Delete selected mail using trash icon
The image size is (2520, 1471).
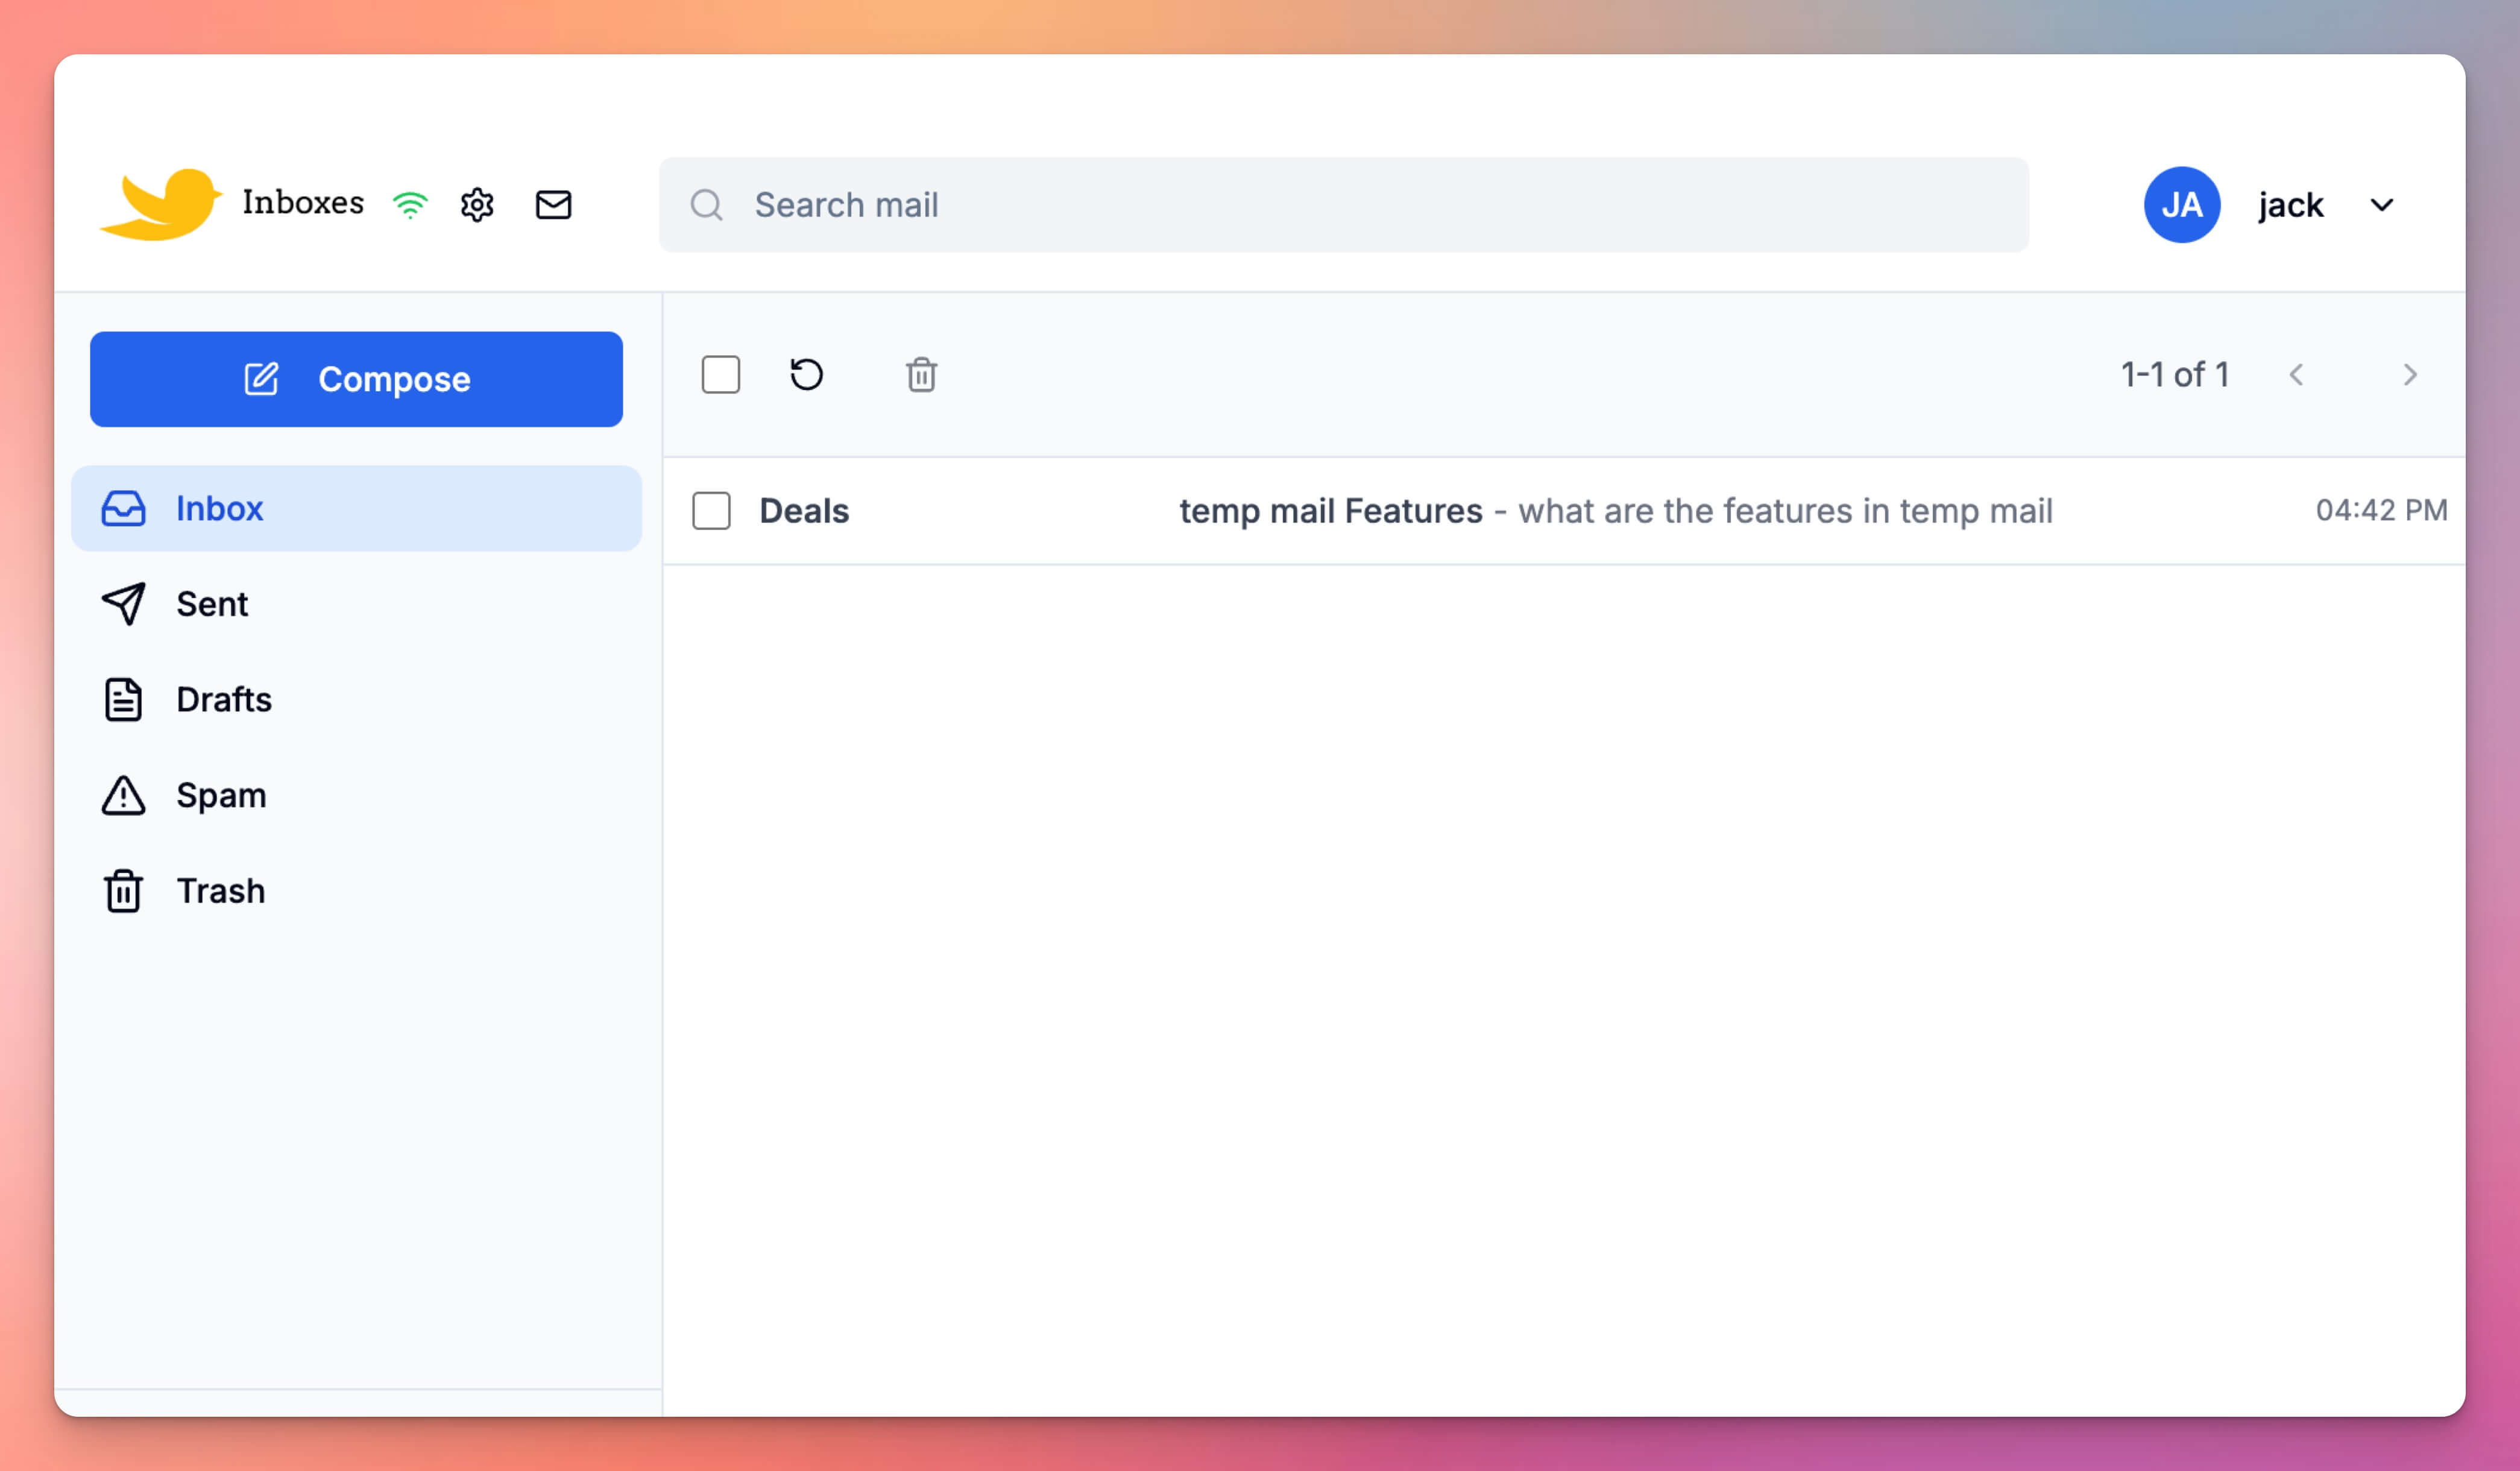point(921,375)
